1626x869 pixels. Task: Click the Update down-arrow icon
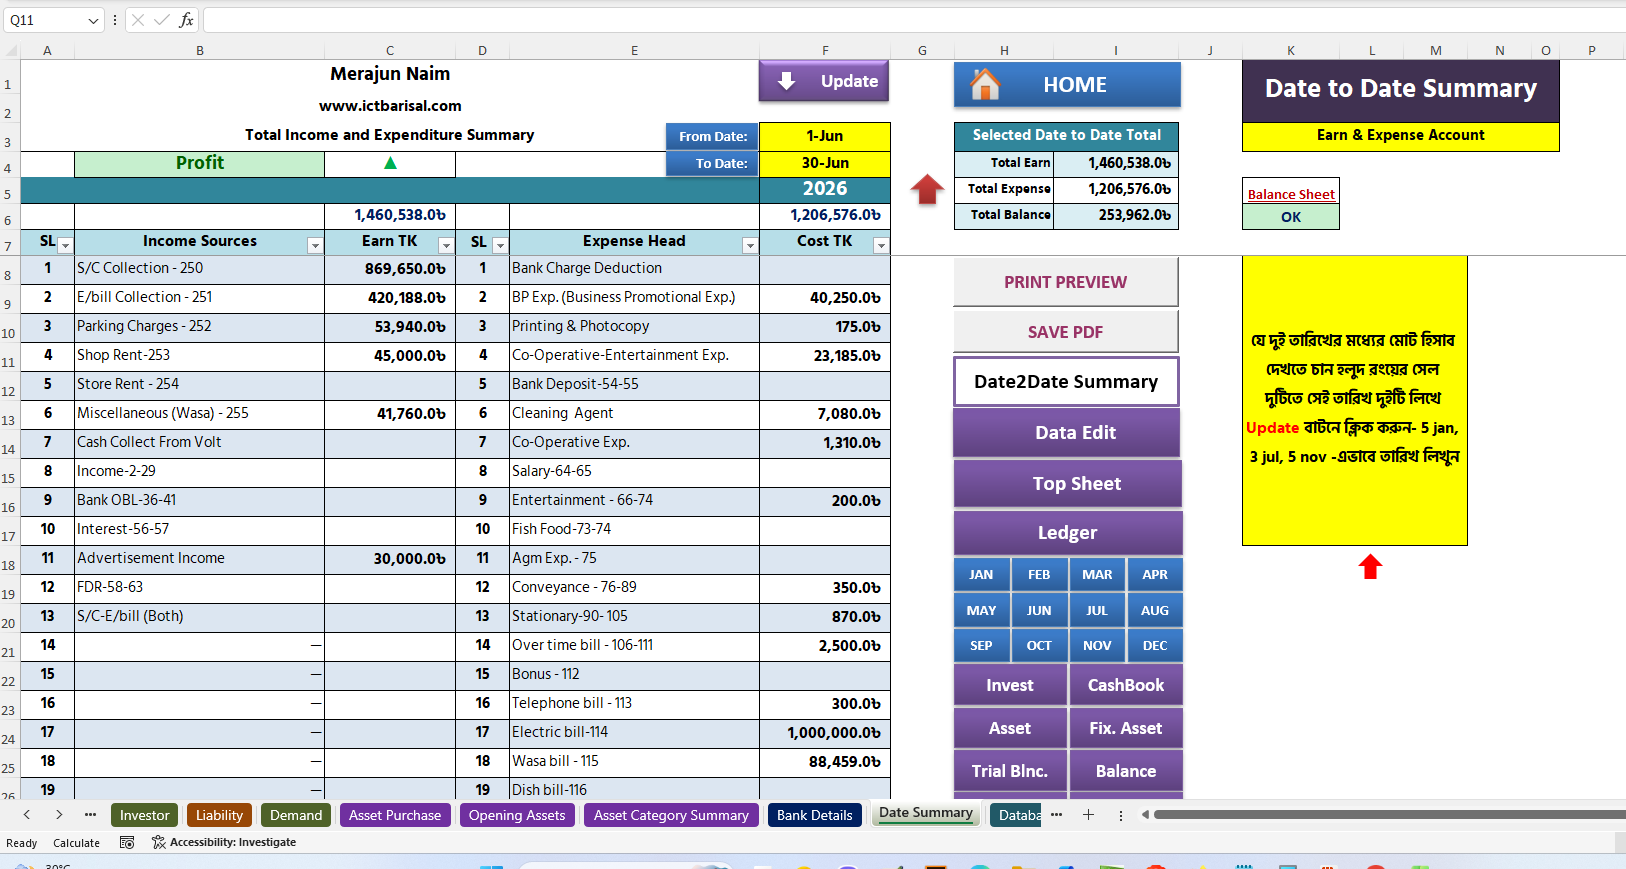[x=787, y=81]
